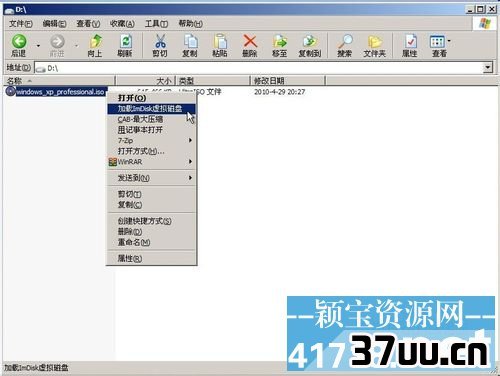Click the scissors Cut icon
500x376 pixels.
coord(160,42)
